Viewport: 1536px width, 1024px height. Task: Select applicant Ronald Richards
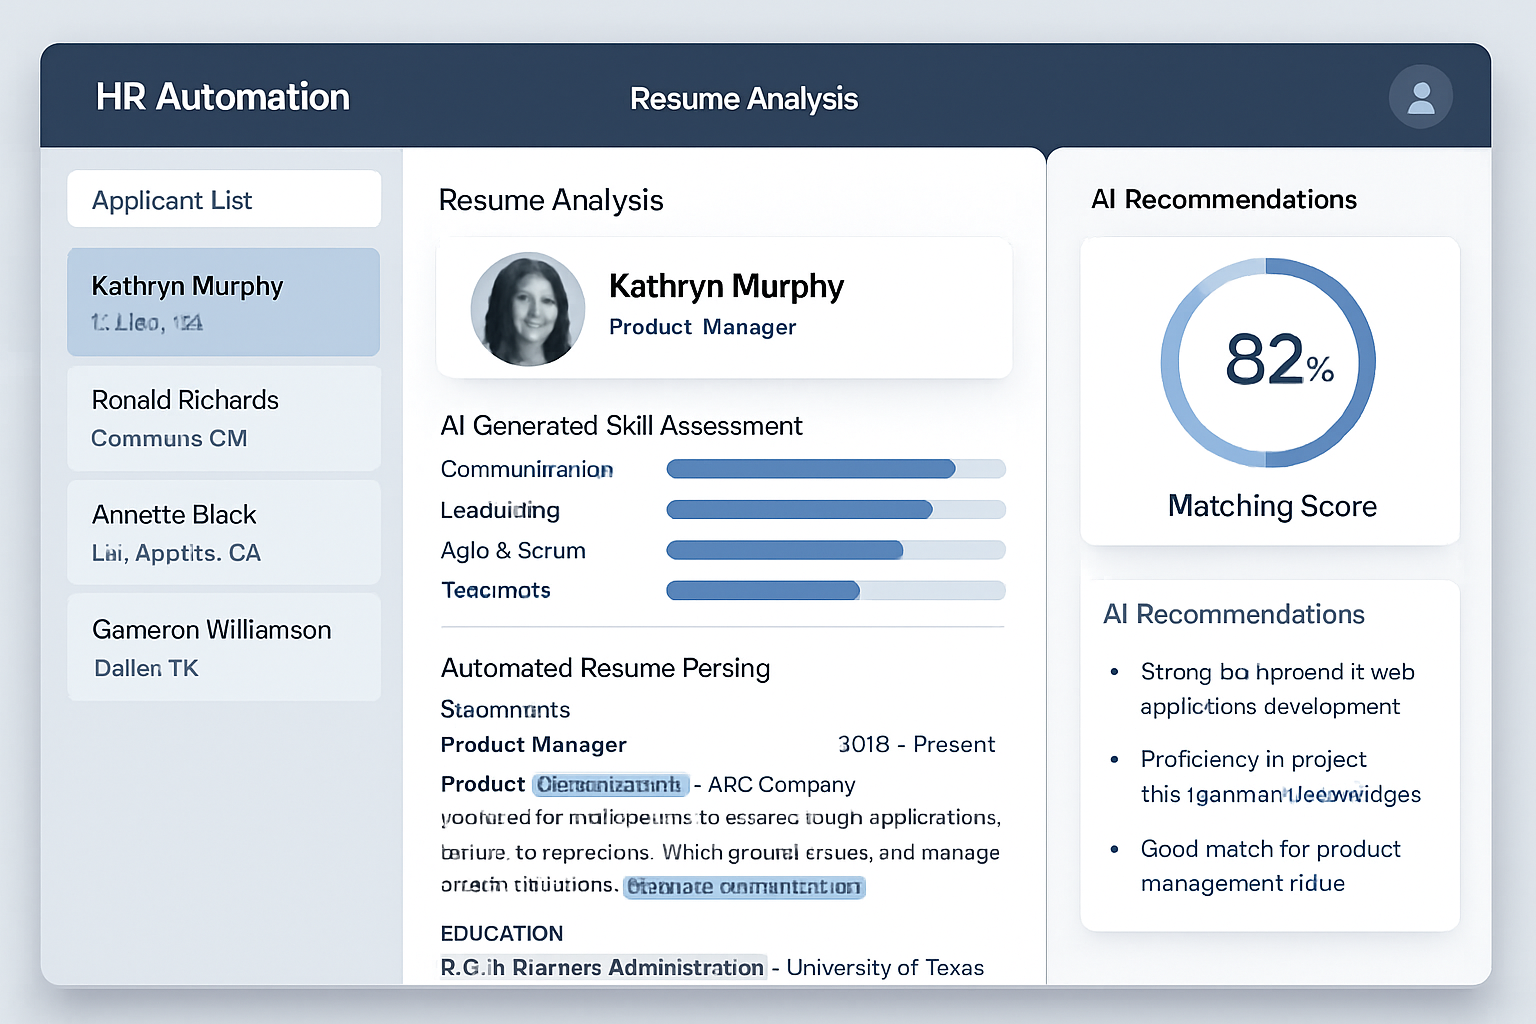click(224, 418)
